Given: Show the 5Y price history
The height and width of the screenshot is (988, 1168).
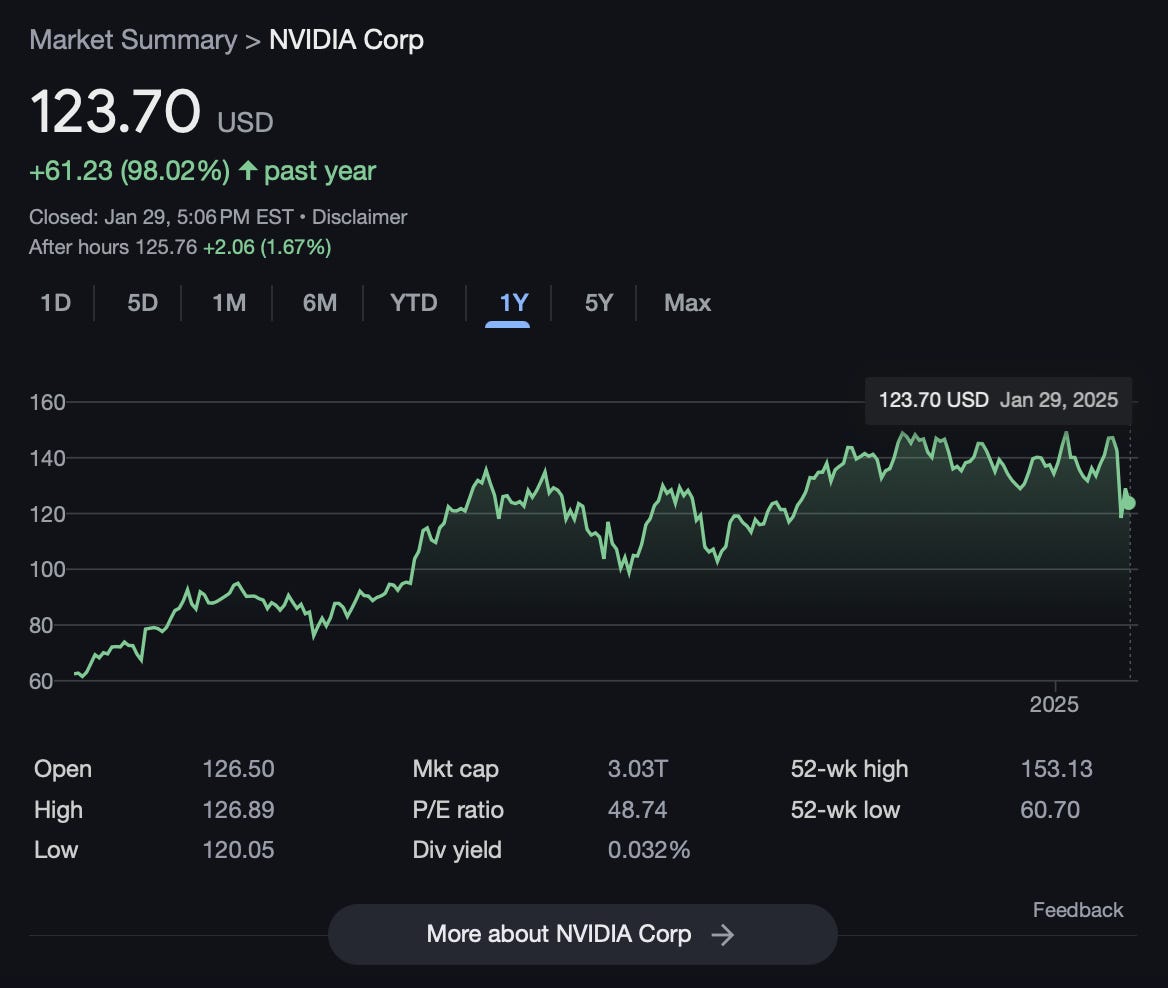Looking at the screenshot, I should point(599,303).
